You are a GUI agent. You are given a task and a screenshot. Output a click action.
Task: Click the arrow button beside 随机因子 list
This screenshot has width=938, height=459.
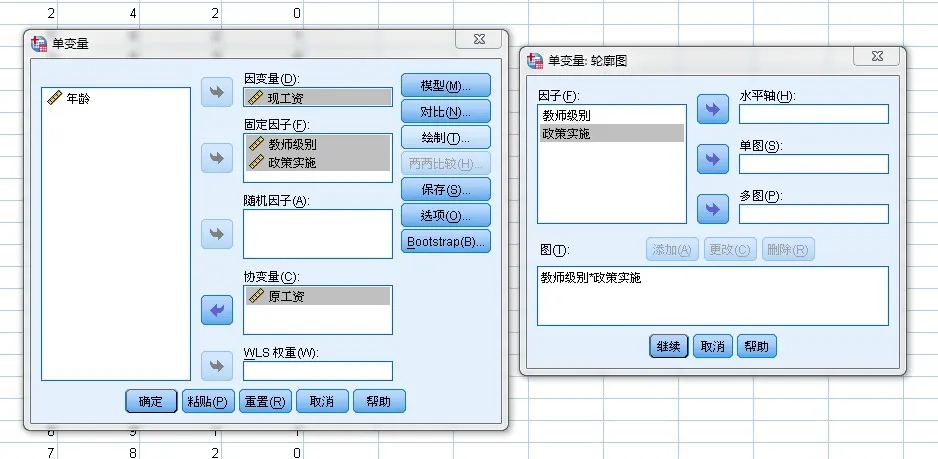(217, 233)
